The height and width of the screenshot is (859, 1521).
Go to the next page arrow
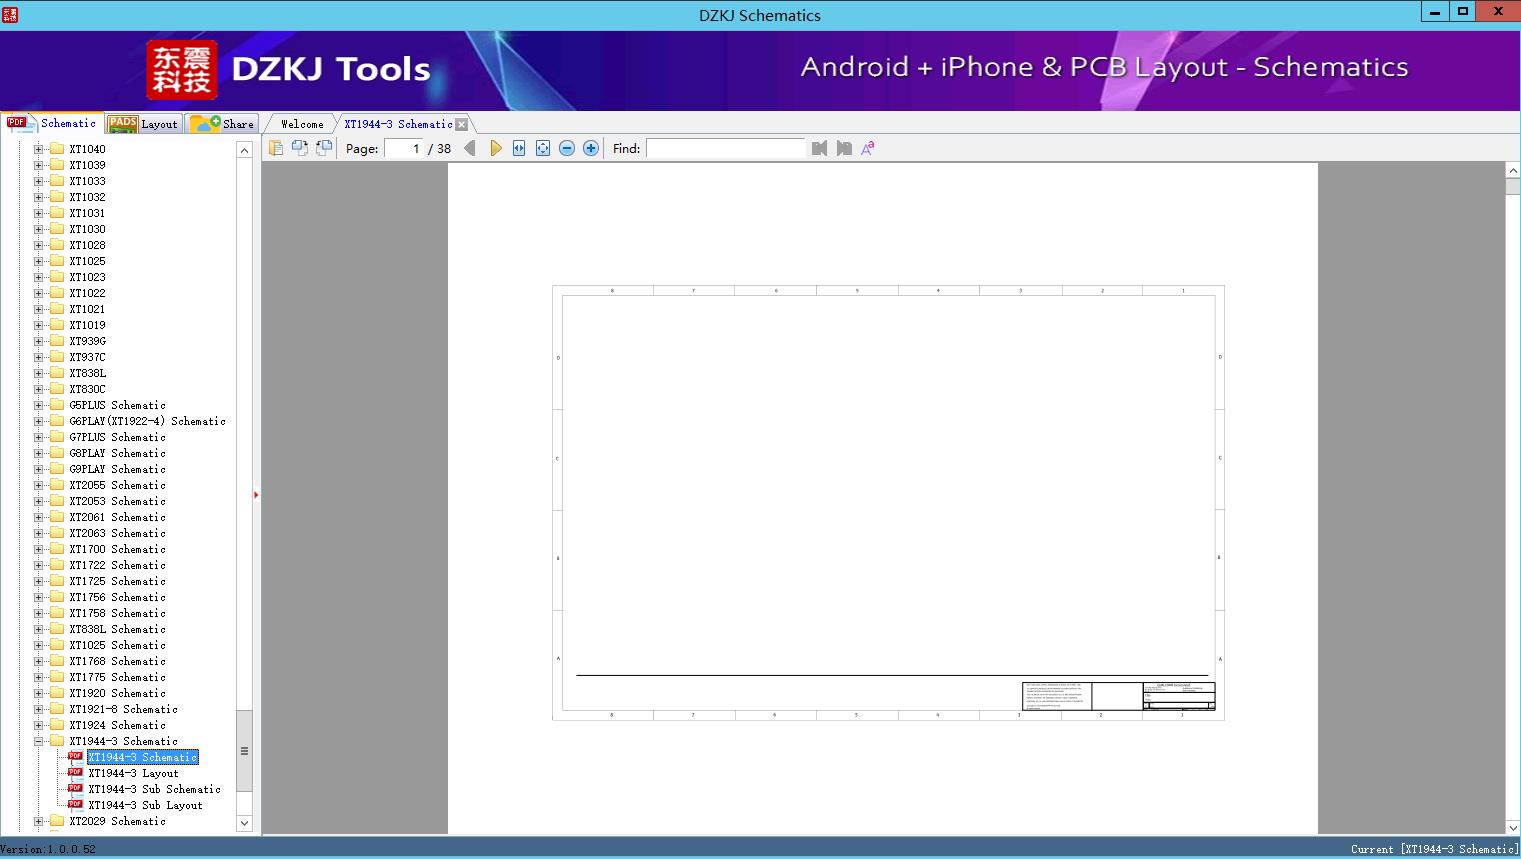pyautogui.click(x=496, y=148)
